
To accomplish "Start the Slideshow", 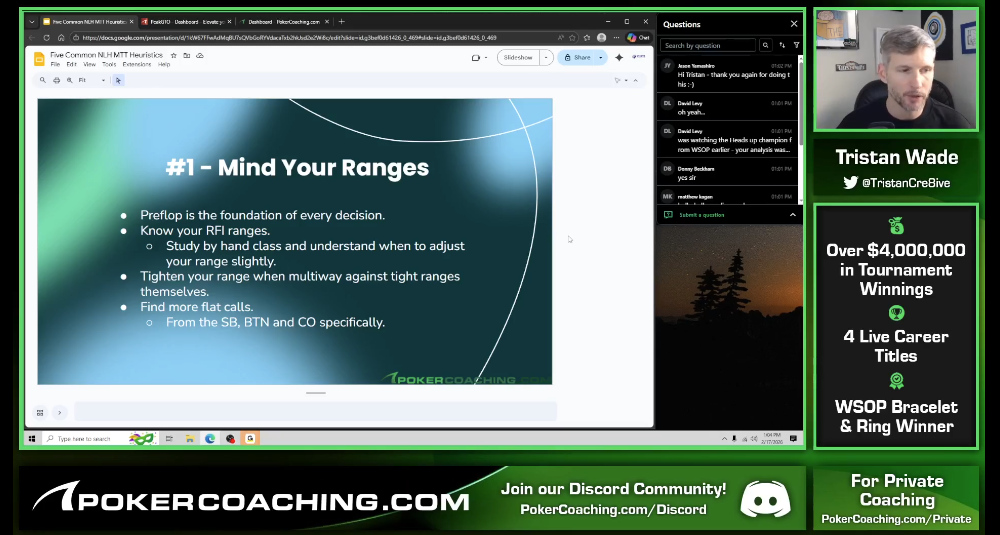I will coord(518,57).
